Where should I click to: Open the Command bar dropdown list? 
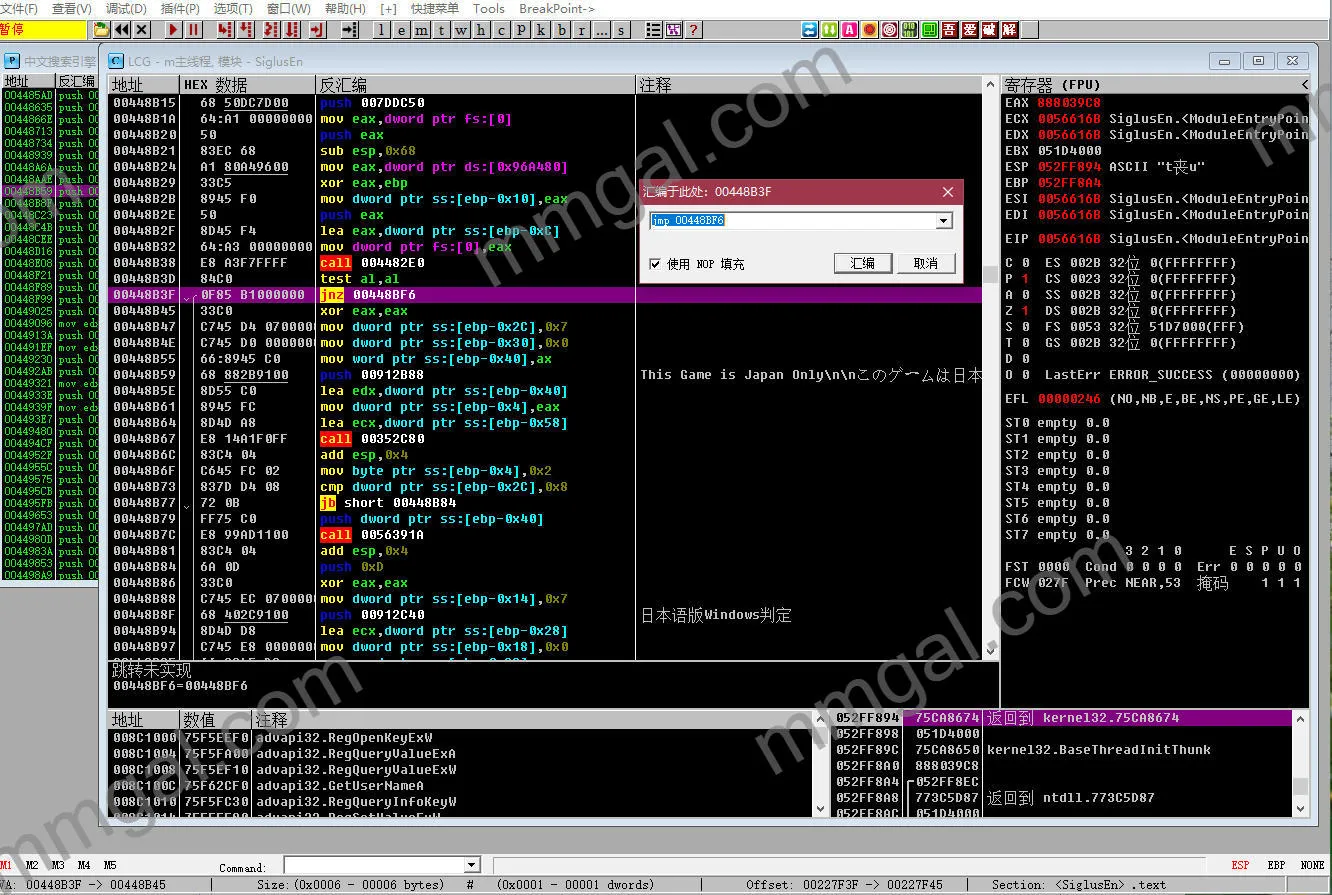472,865
